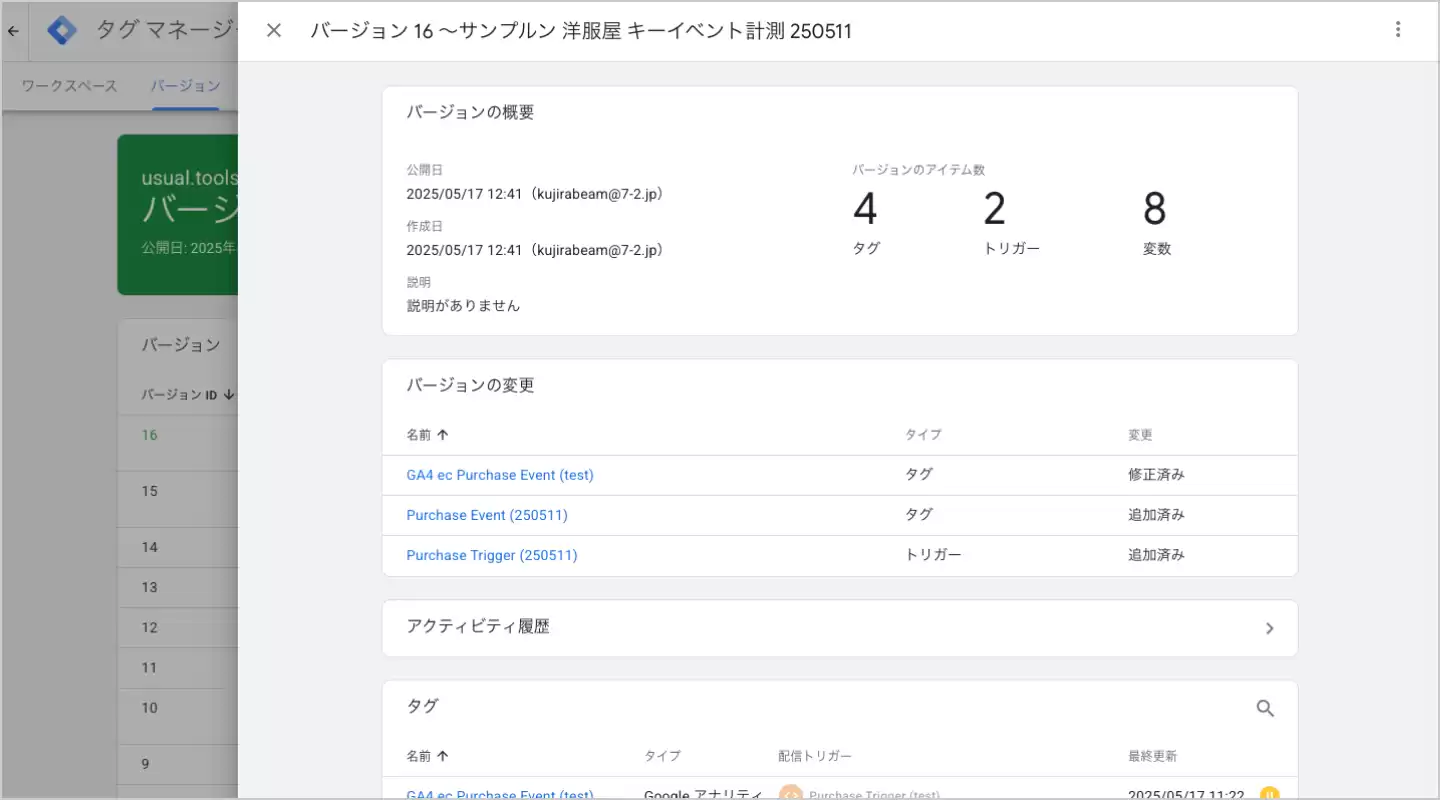
Task: Click the yellow paused status icon
Action: (1269, 794)
